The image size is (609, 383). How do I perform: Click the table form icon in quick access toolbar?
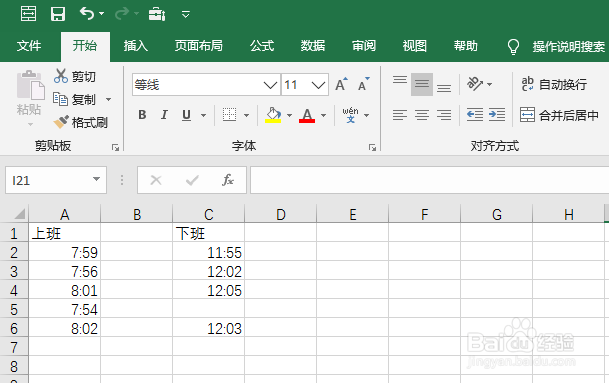(28, 14)
